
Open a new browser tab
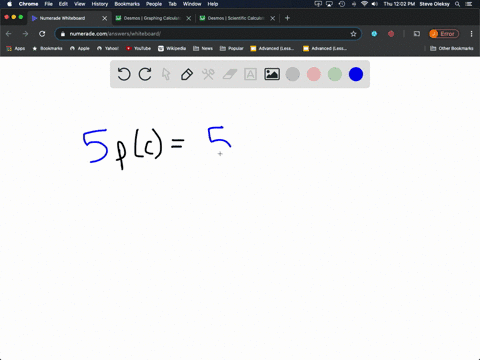click(287, 18)
